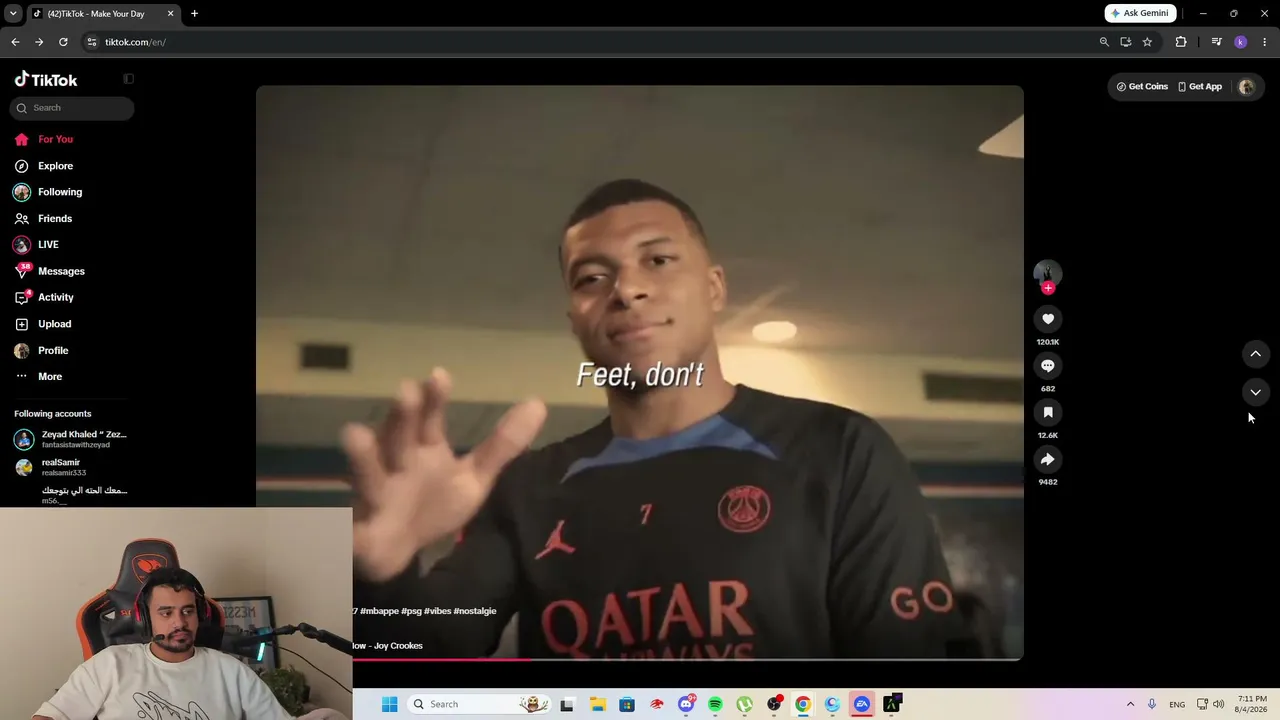Screen dimensions: 1280x720
Task: Open Spotify from the taskbar
Action: (x=715, y=704)
